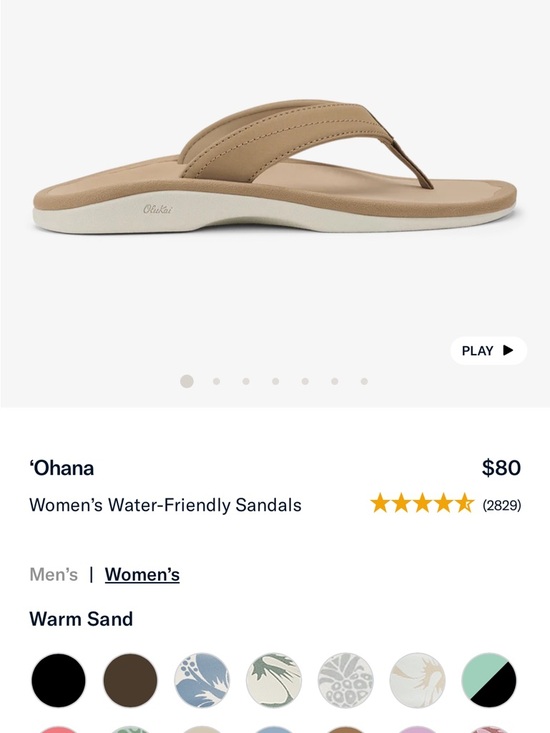Image resolution: width=550 pixels, height=733 pixels.
Task: Open the 2829 reviews count link
Action: coord(502,505)
